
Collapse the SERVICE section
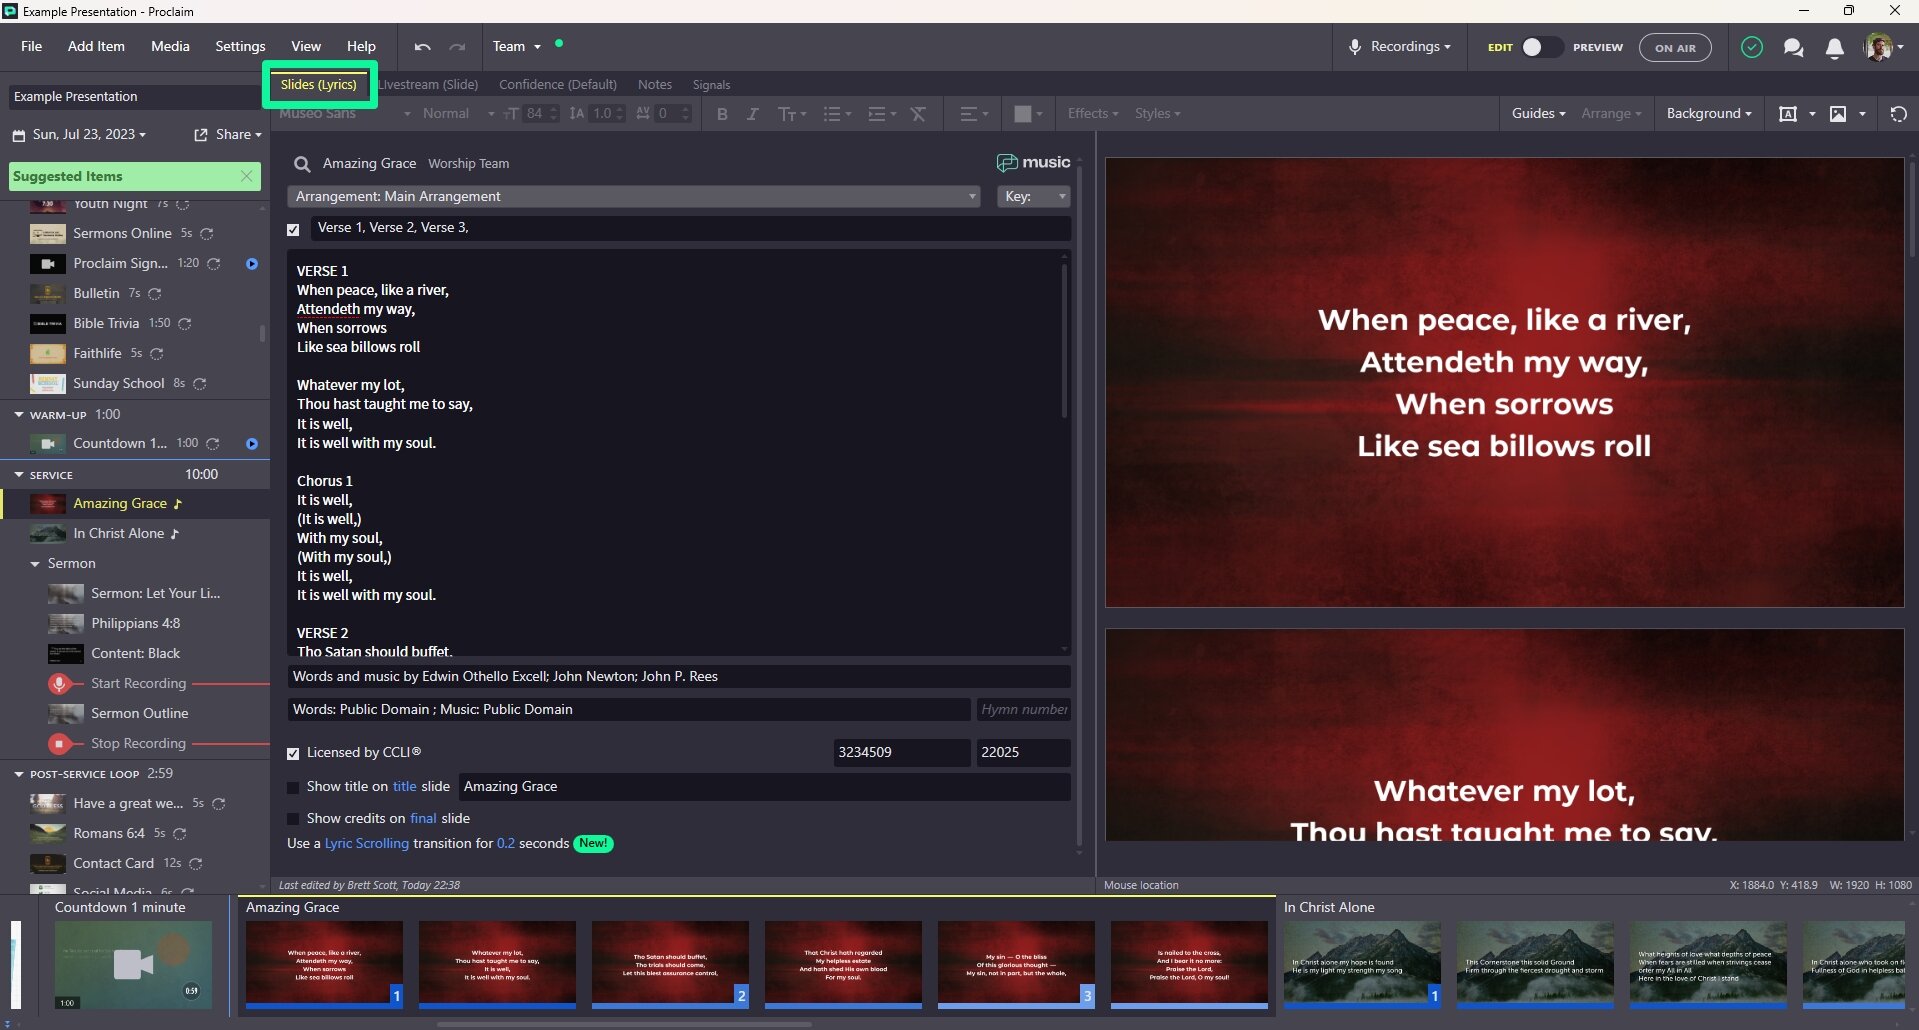click(18, 474)
